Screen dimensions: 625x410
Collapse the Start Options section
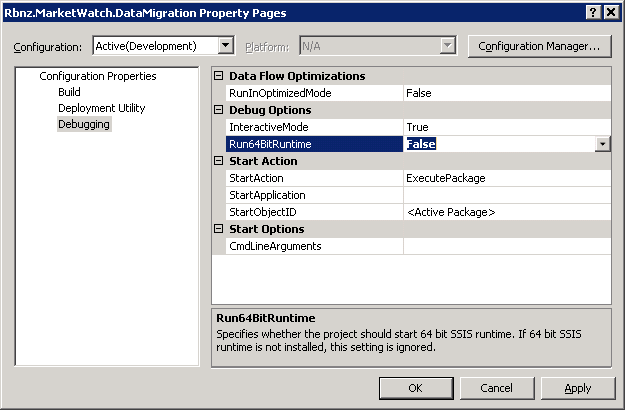click(218, 228)
